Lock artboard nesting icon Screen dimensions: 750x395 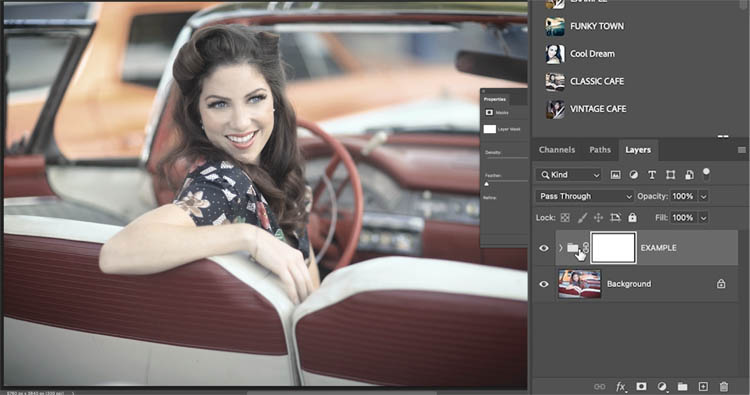[615, 218]
